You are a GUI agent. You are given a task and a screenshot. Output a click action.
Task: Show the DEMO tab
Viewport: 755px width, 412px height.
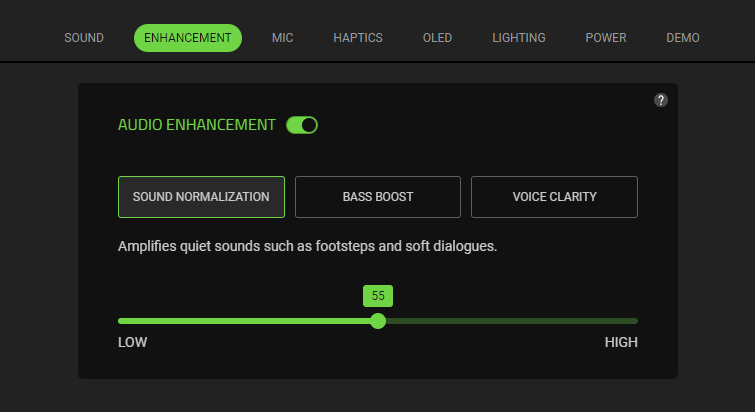[x=683, y=38]
